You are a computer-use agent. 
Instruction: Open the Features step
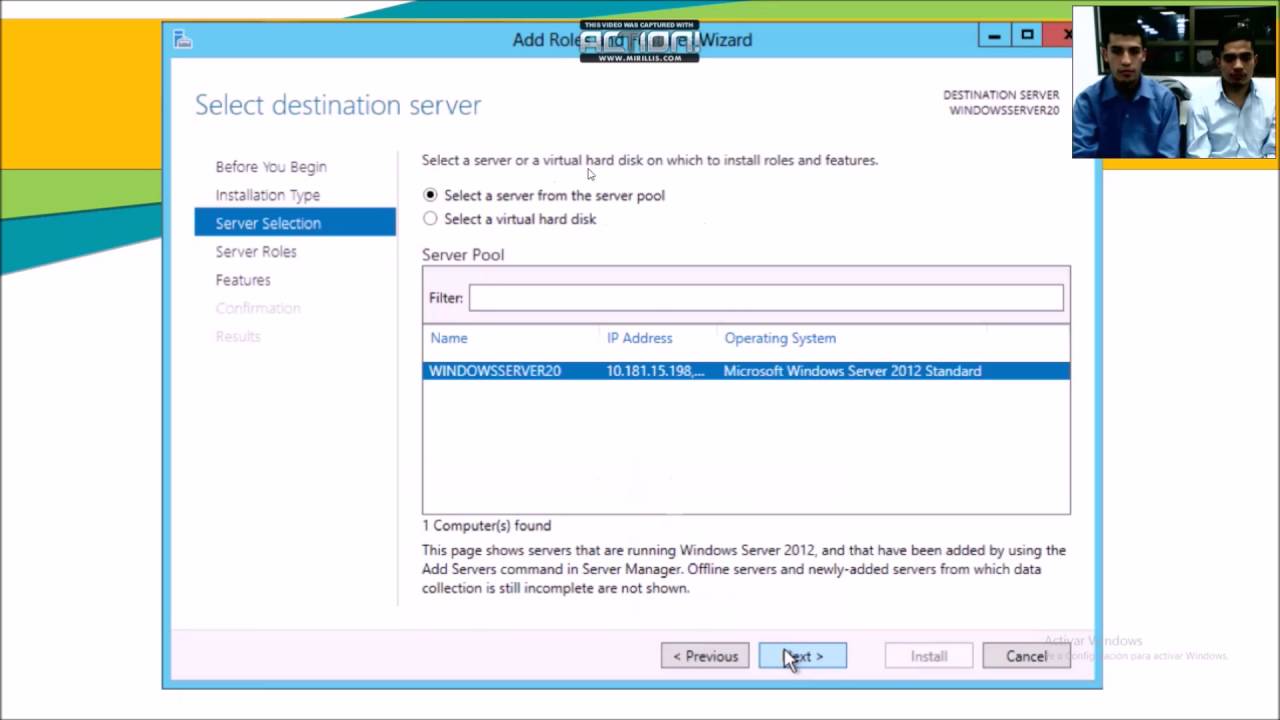[243, 280]
